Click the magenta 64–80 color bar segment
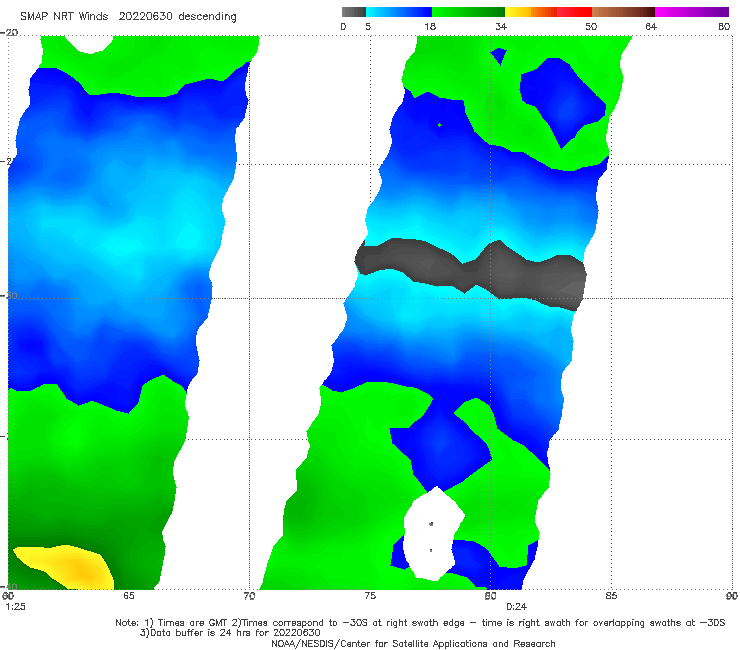Screen dimensions: 740x650 (x=691, y=12)
